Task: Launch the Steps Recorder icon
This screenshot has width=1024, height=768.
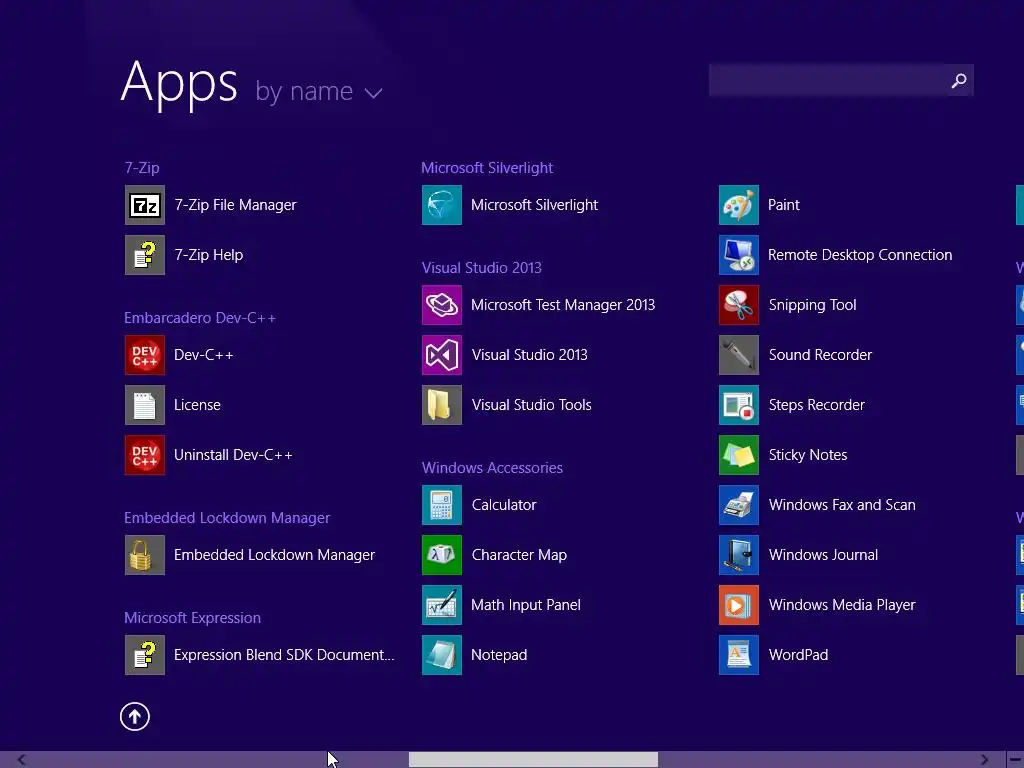Action: 739,405
